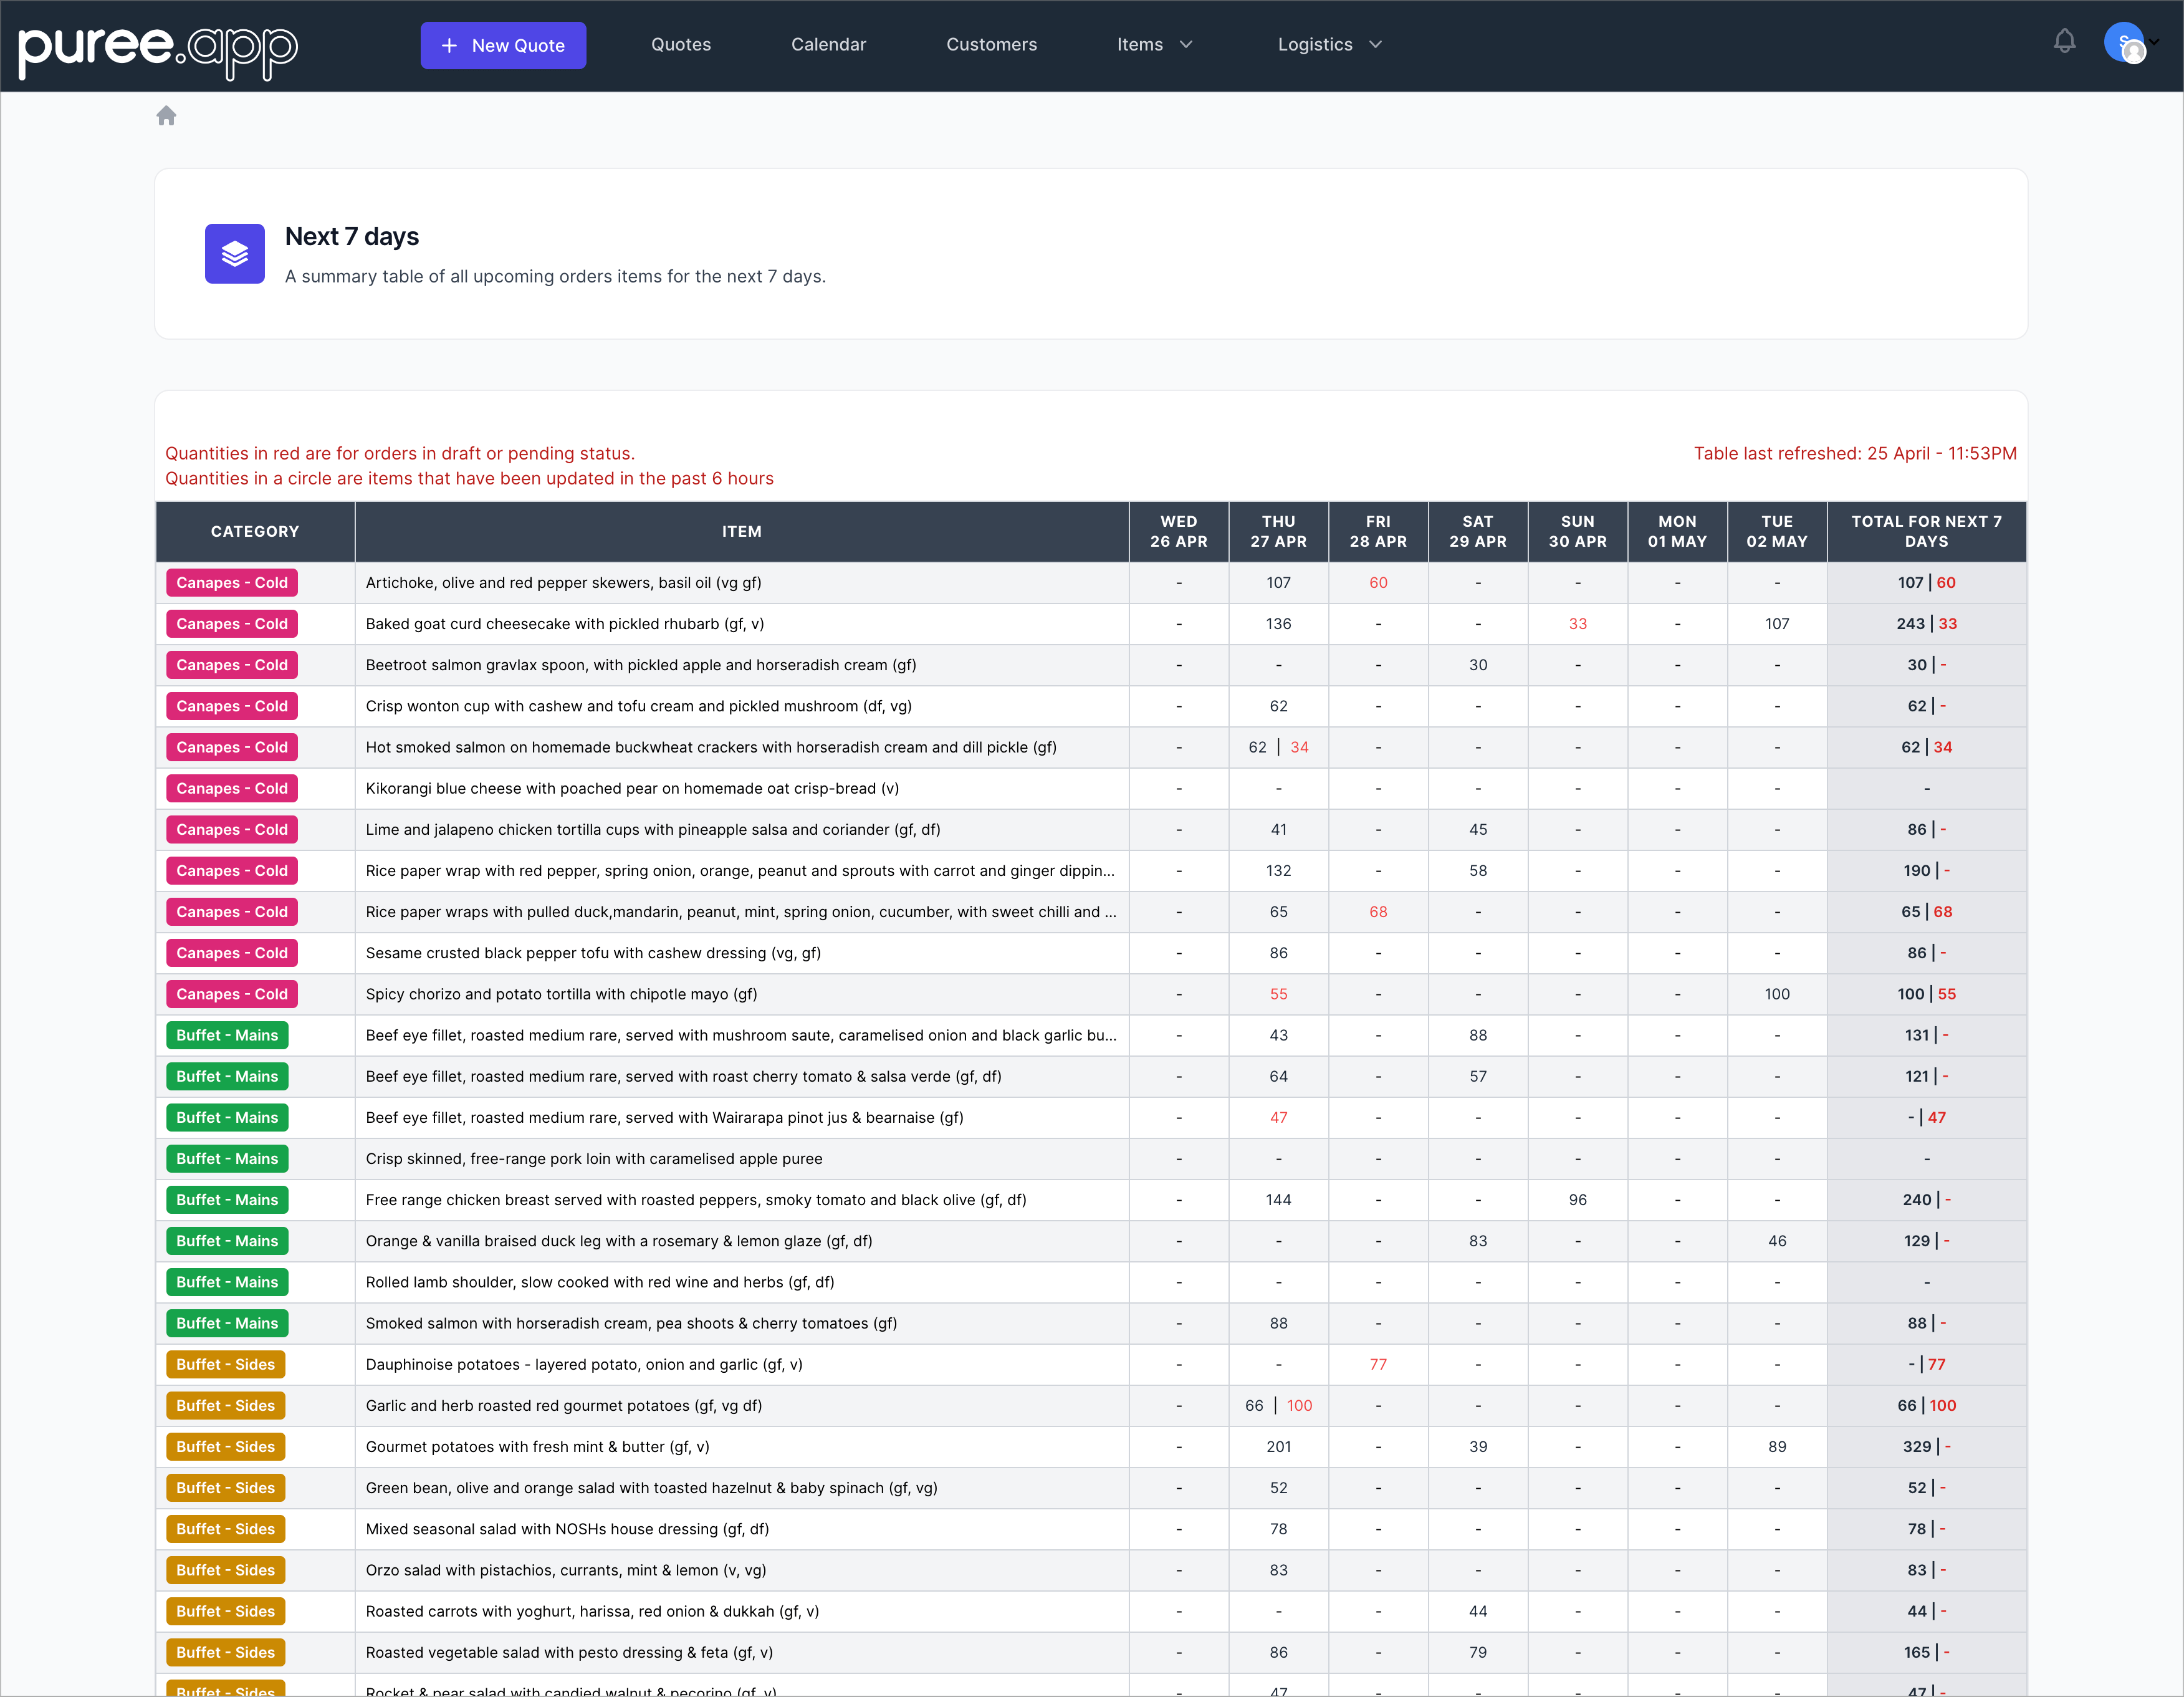Click Mixed seasonal salad with NOSHs dressing
Image resolution: width=2184 pixels, height=1697 pixels.
pos(567,1529)
